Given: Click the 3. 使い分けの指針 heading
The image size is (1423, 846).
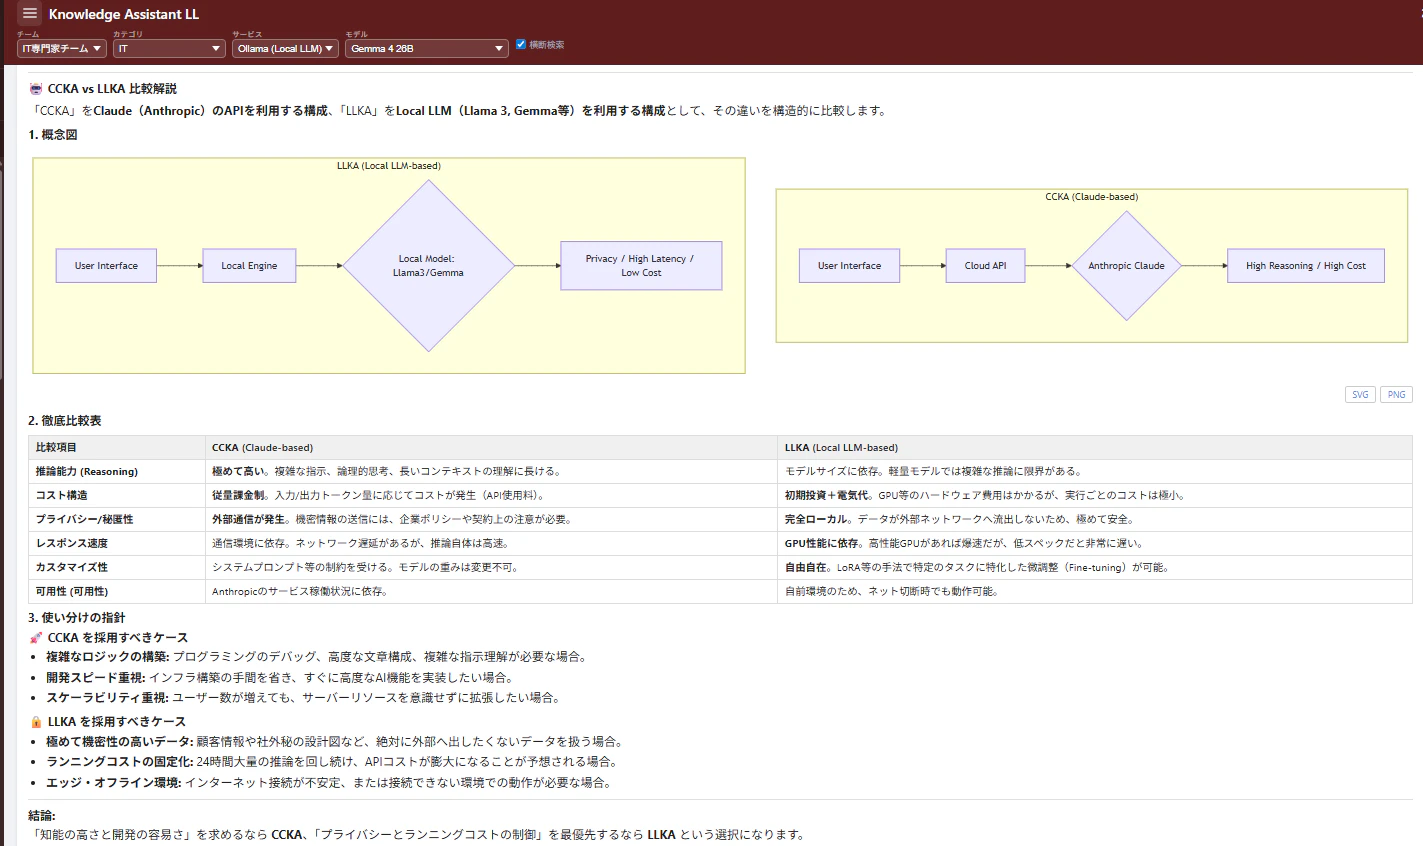Looking at the screenshot, I should click(77, 617).
